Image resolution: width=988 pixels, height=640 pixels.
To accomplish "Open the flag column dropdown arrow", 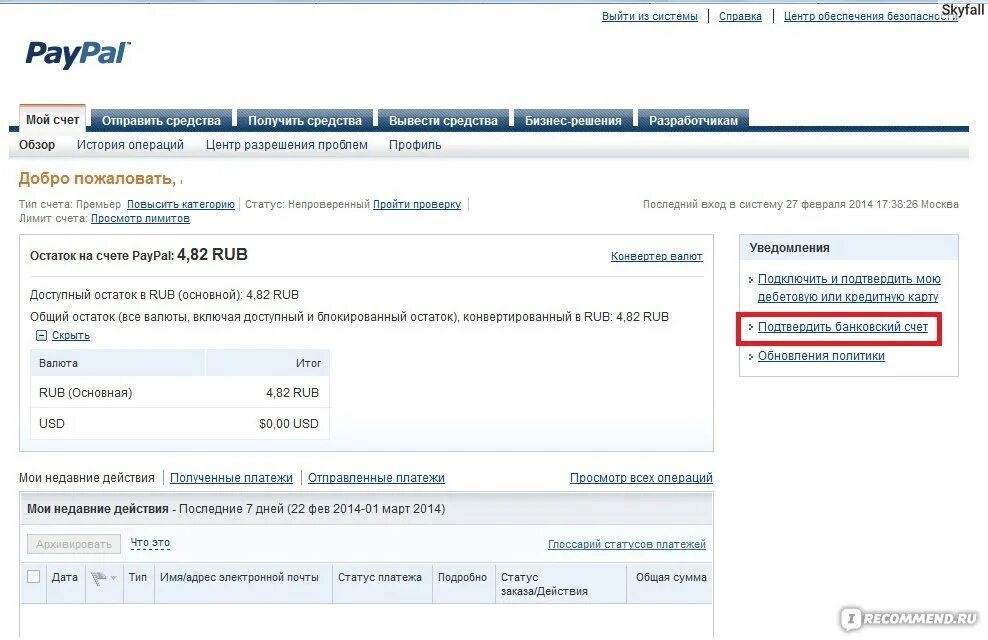I will click(x=113, y=578).
